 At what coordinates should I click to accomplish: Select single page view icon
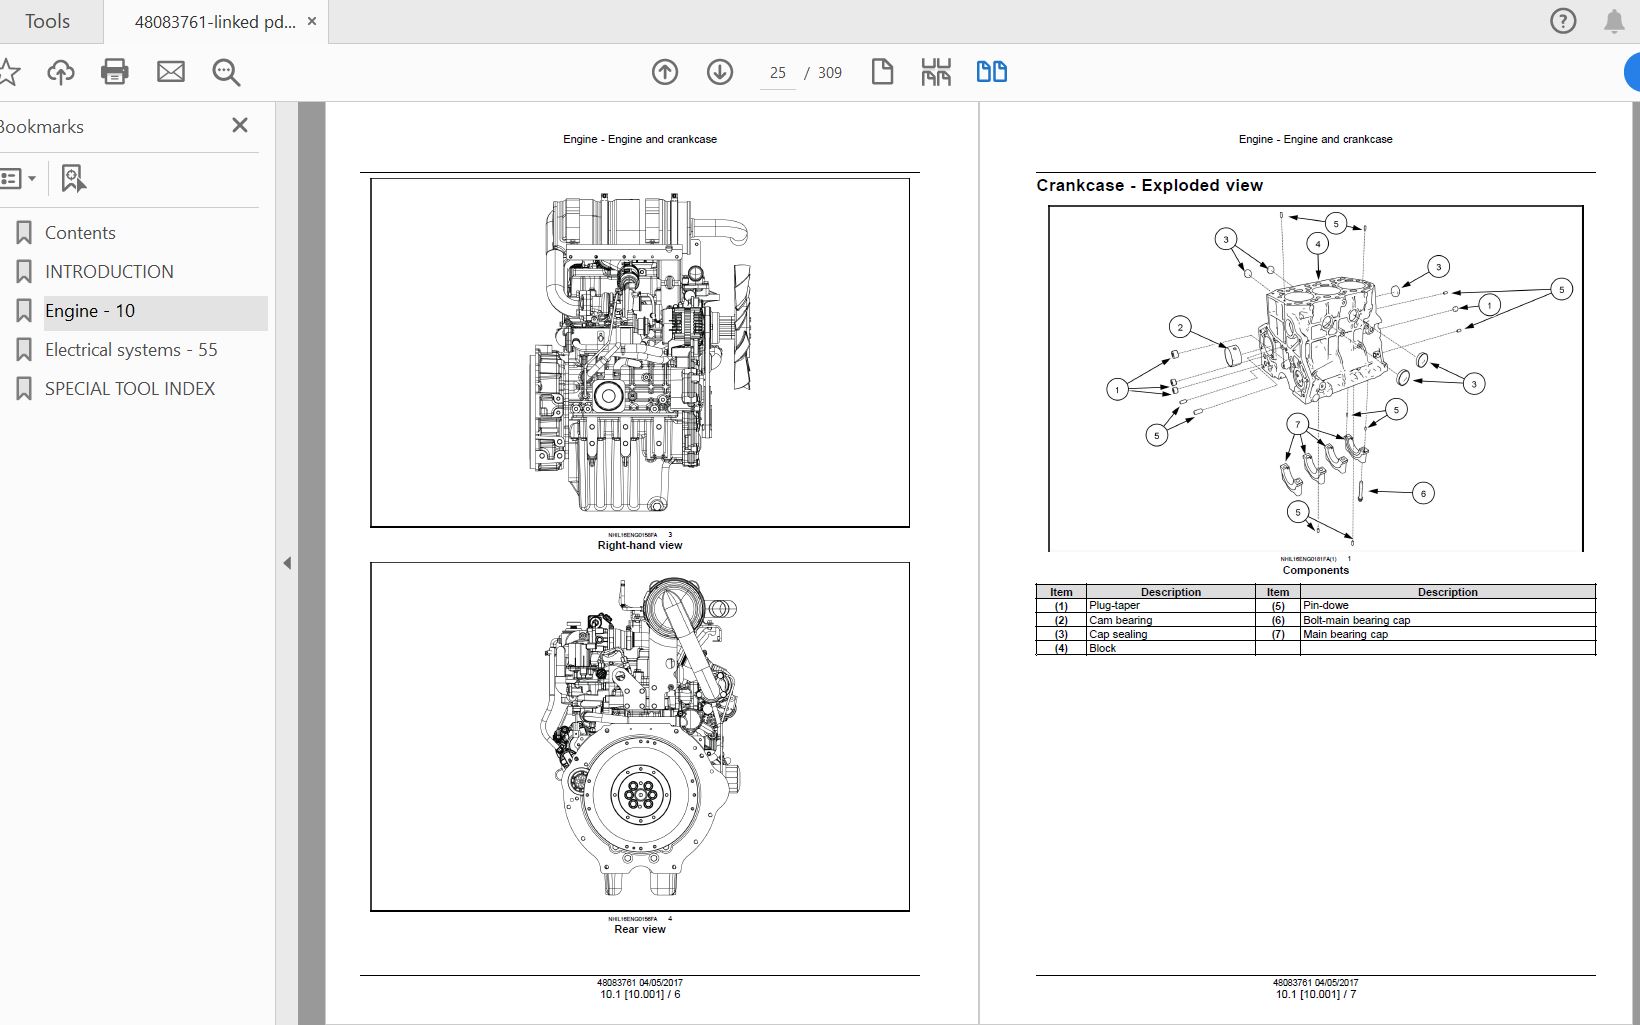882,72
